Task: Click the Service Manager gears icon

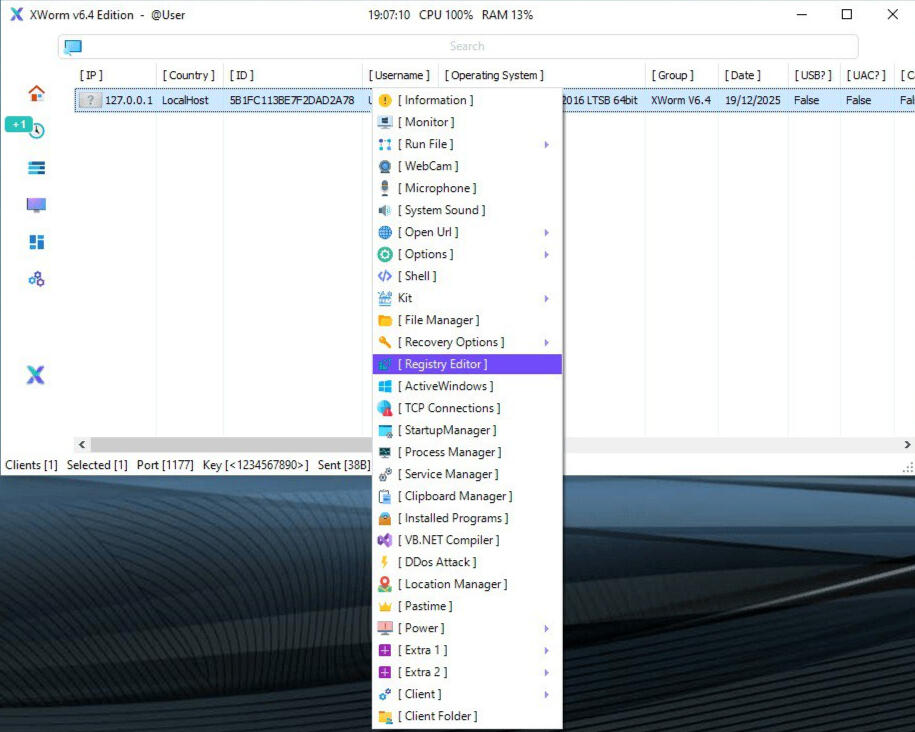Action: 385,474
